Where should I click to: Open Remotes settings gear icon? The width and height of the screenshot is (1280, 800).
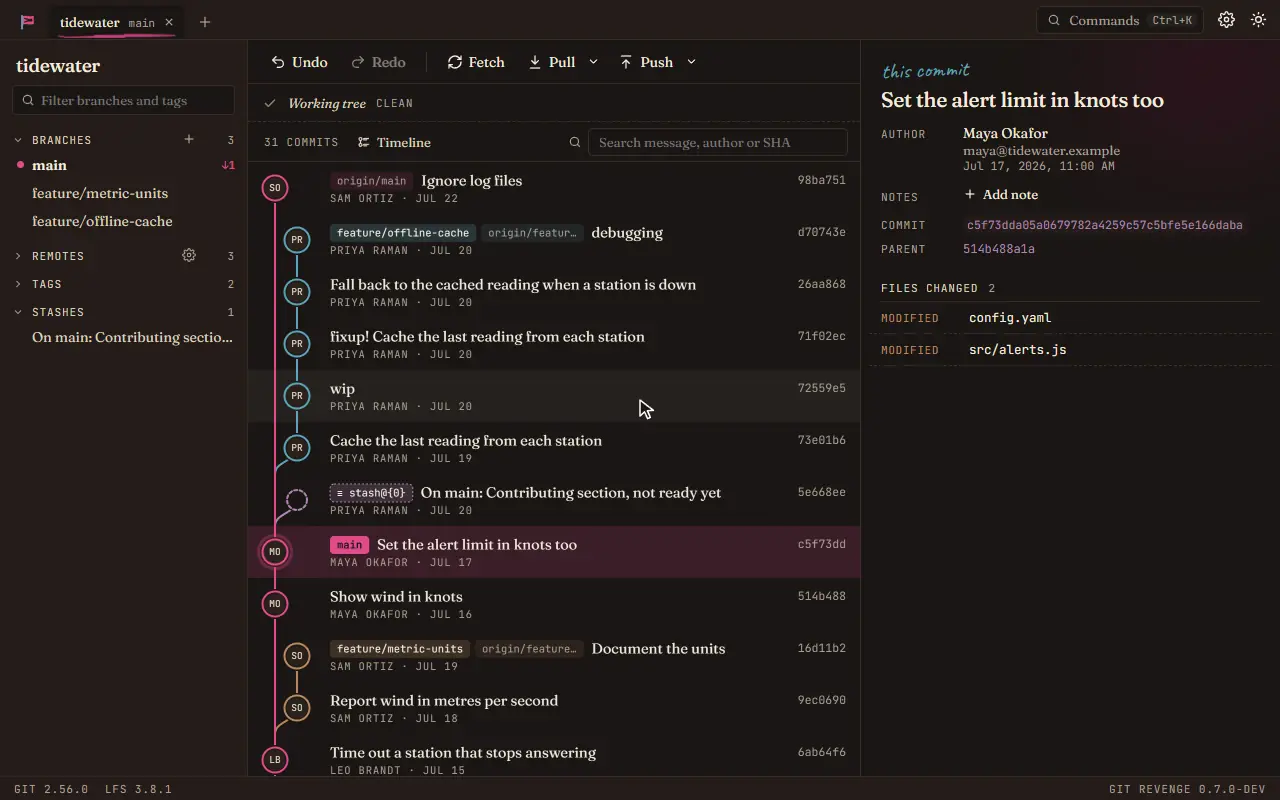[x=189, y=255]
